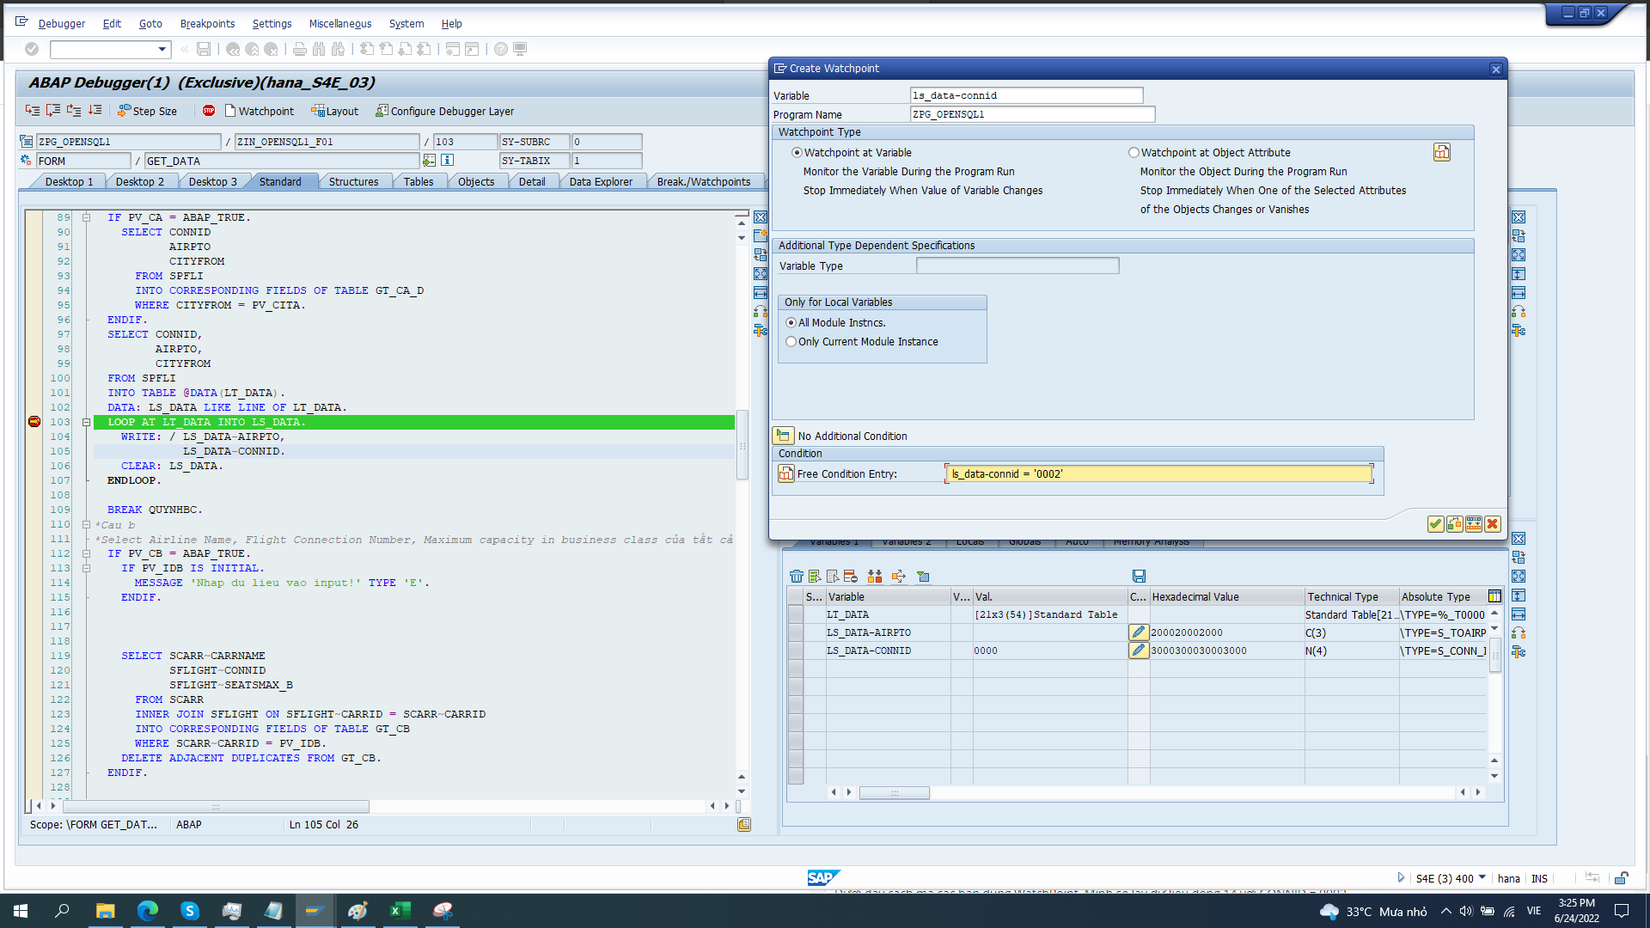This screenshot has width=1650, height=928.
Task: Click the delete icon above the variables table
Action: pos(795,576)
